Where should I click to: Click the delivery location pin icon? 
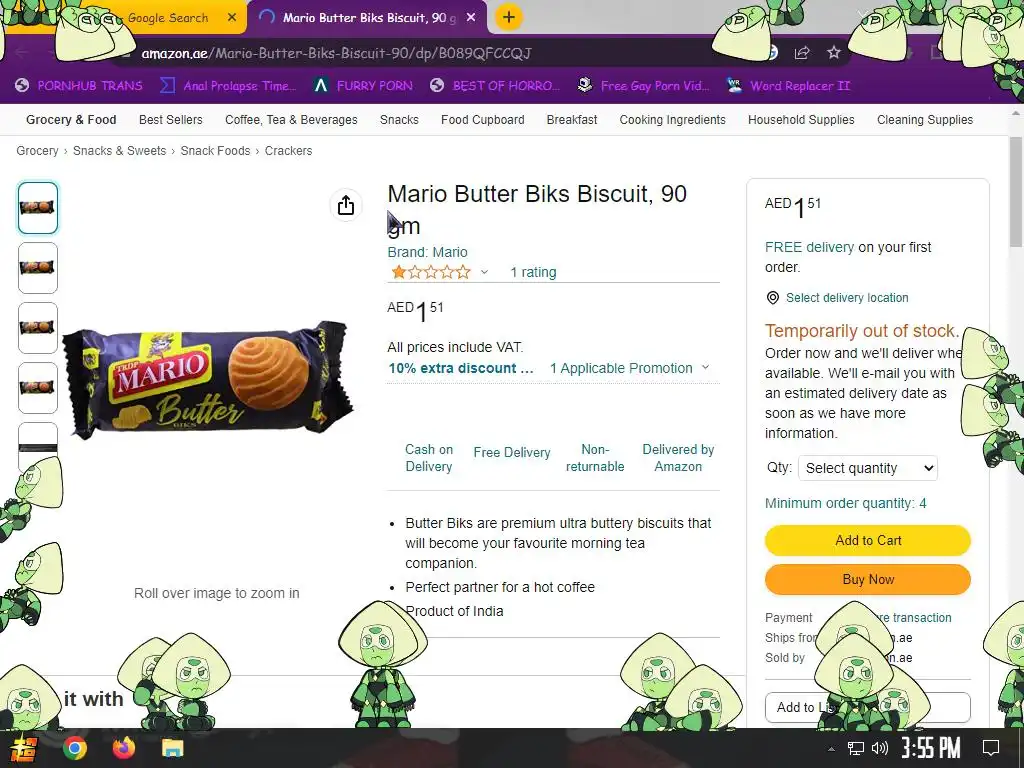pyautogui.click(x=773, y=298)
